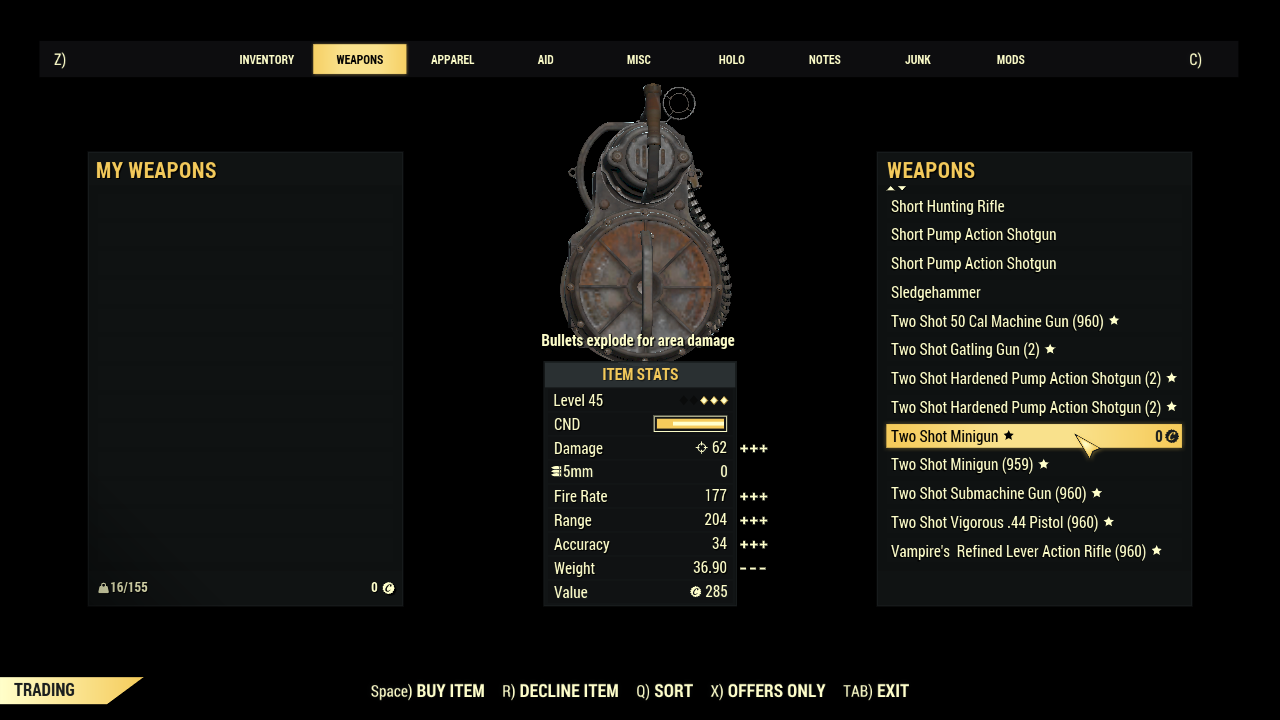The image size is (1280, 720).
Task: Click star icon next to Vampire's Refined Lever Action Rifle
Action: pyautogui.click(x=1157, y=551)
